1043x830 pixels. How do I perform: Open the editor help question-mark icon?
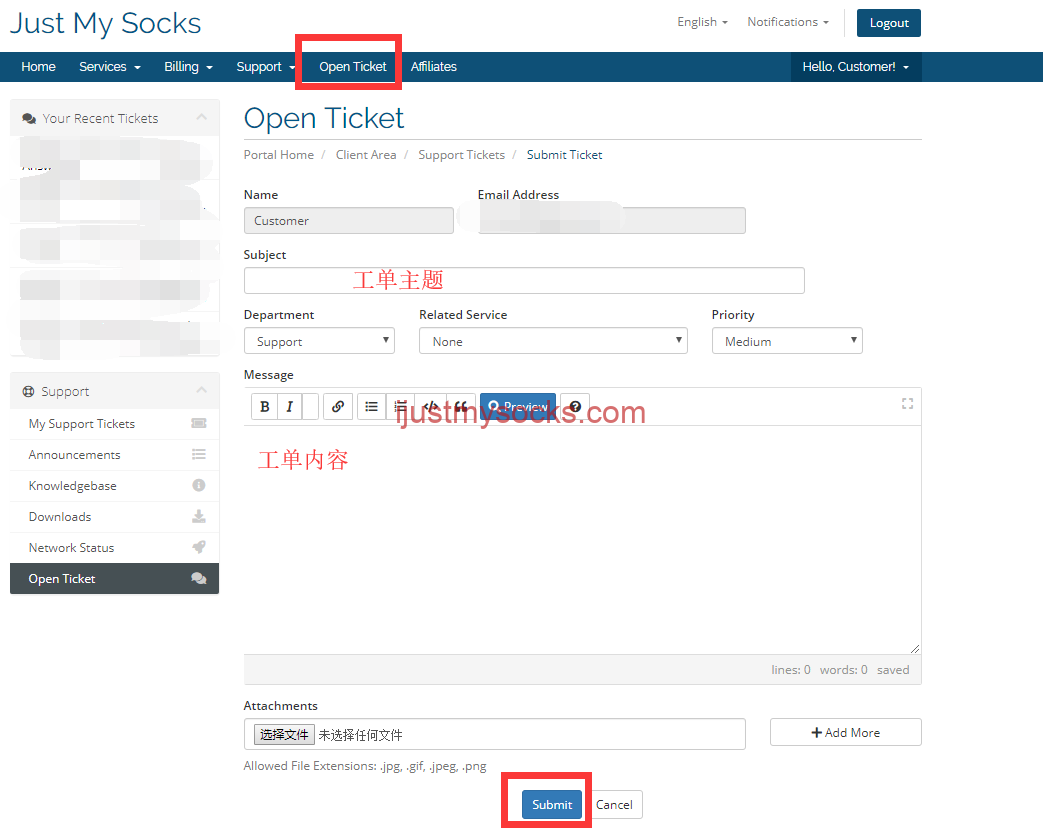click(x=575, y=406)
